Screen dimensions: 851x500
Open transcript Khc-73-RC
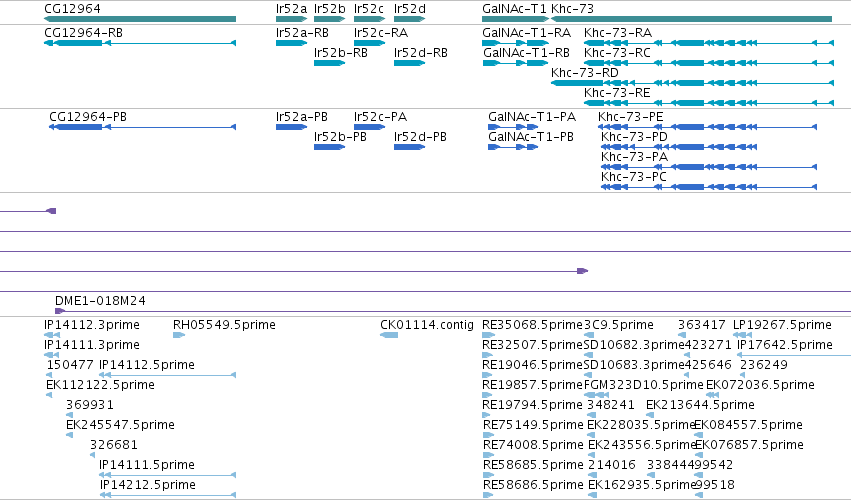tap(617, 53)
